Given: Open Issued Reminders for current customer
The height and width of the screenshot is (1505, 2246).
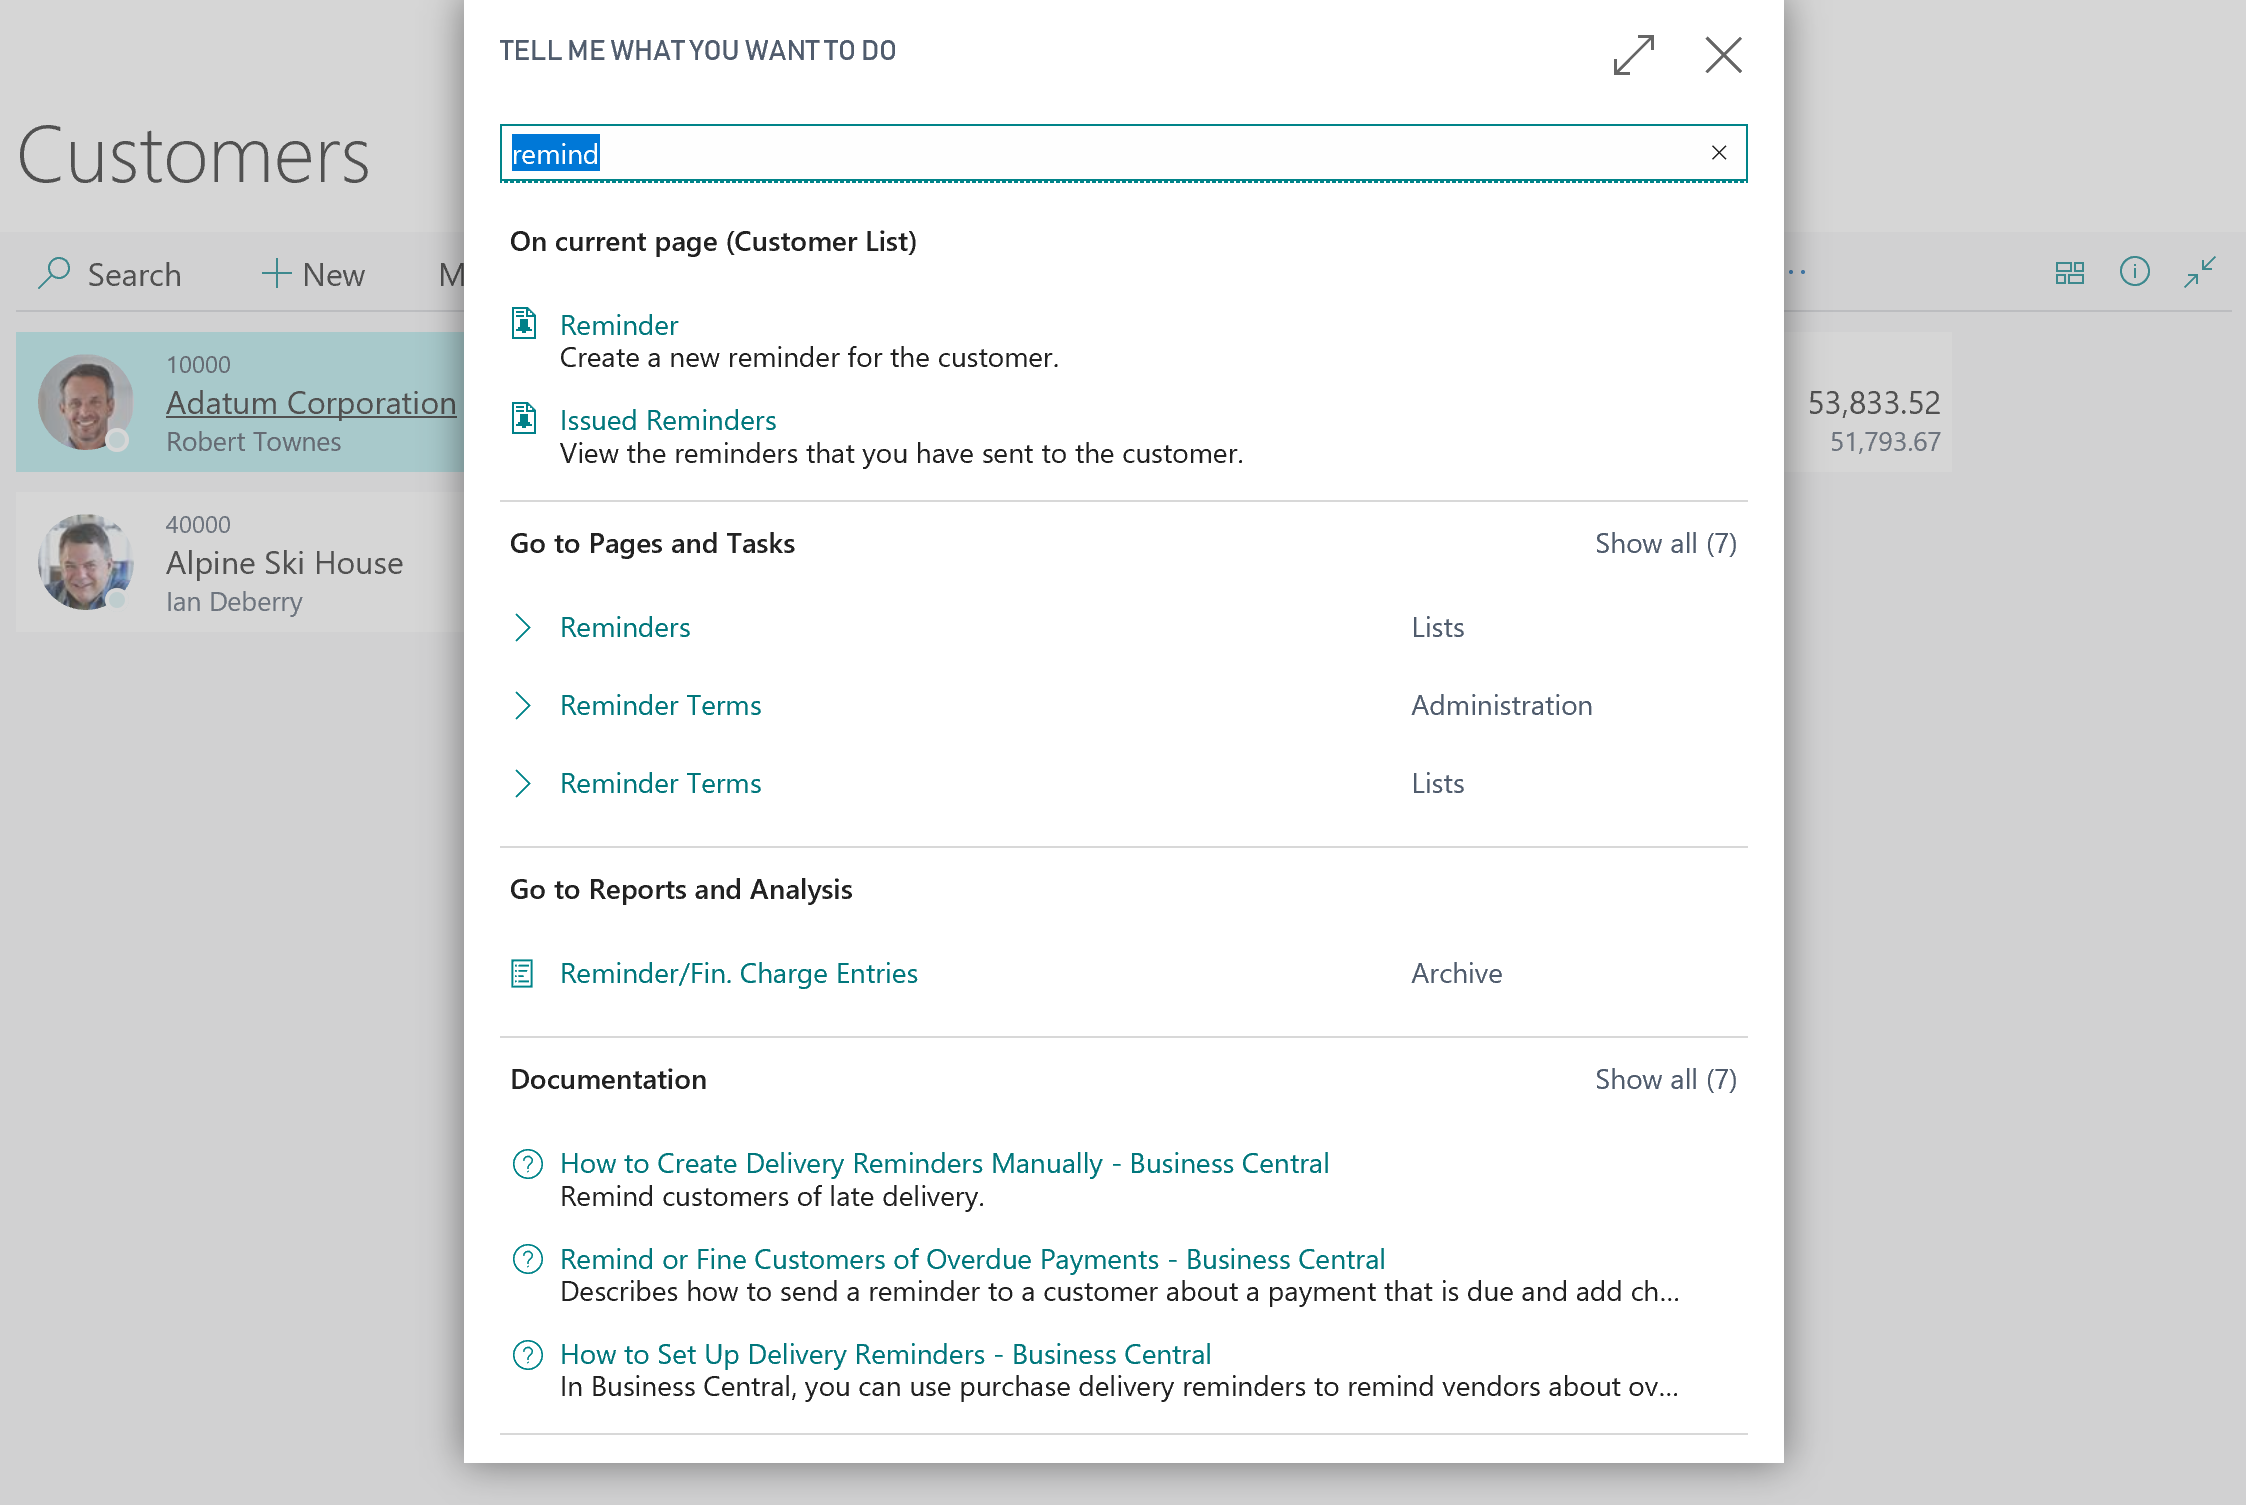Looking at the screenshot, I should pyautogui.click(x=667, y=418).
